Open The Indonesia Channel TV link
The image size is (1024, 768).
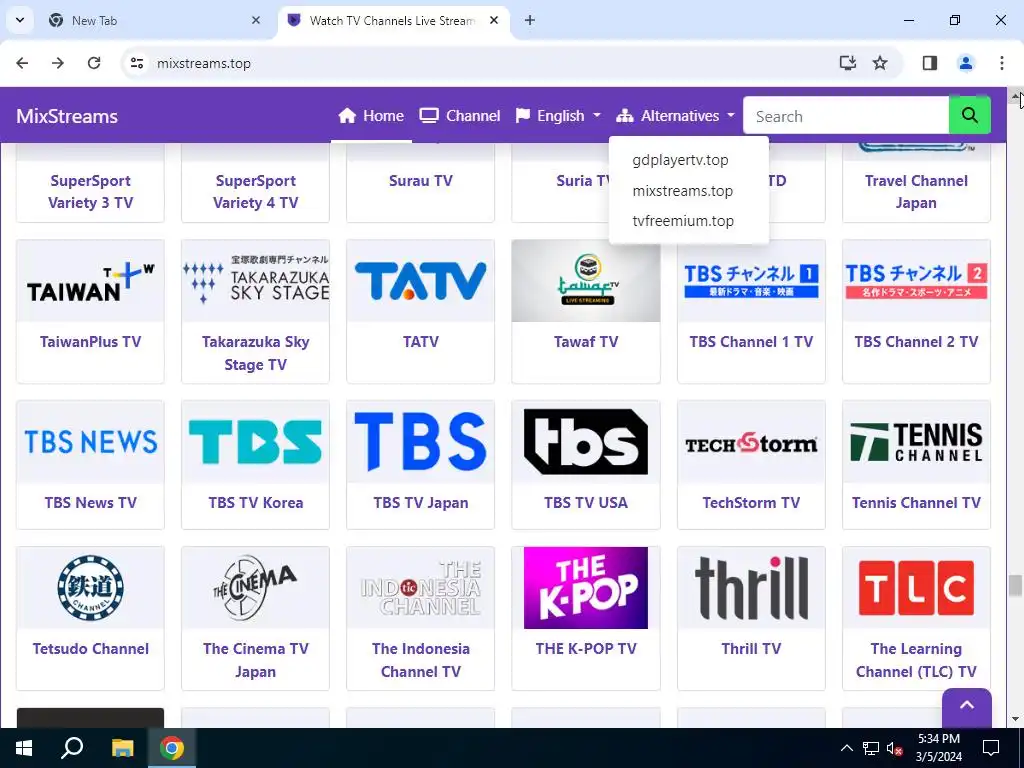point(421,660)
